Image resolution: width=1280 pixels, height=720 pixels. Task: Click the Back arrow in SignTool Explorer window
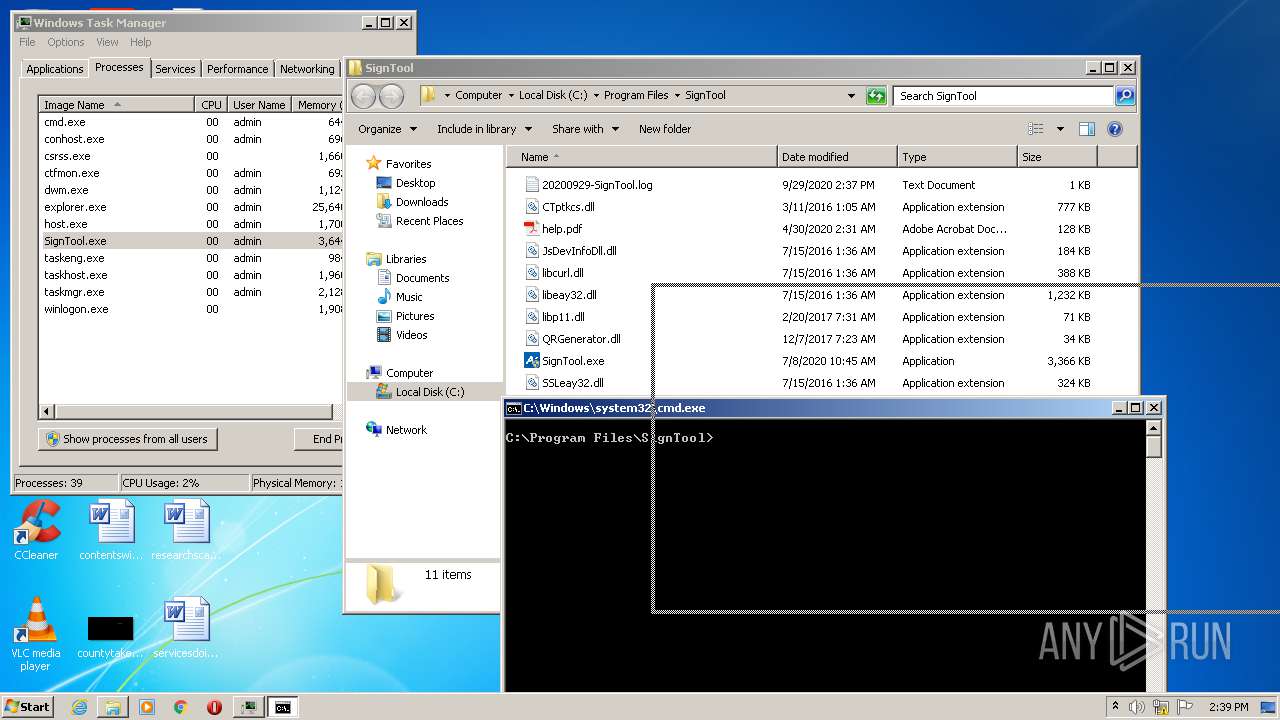click(364, 96)
